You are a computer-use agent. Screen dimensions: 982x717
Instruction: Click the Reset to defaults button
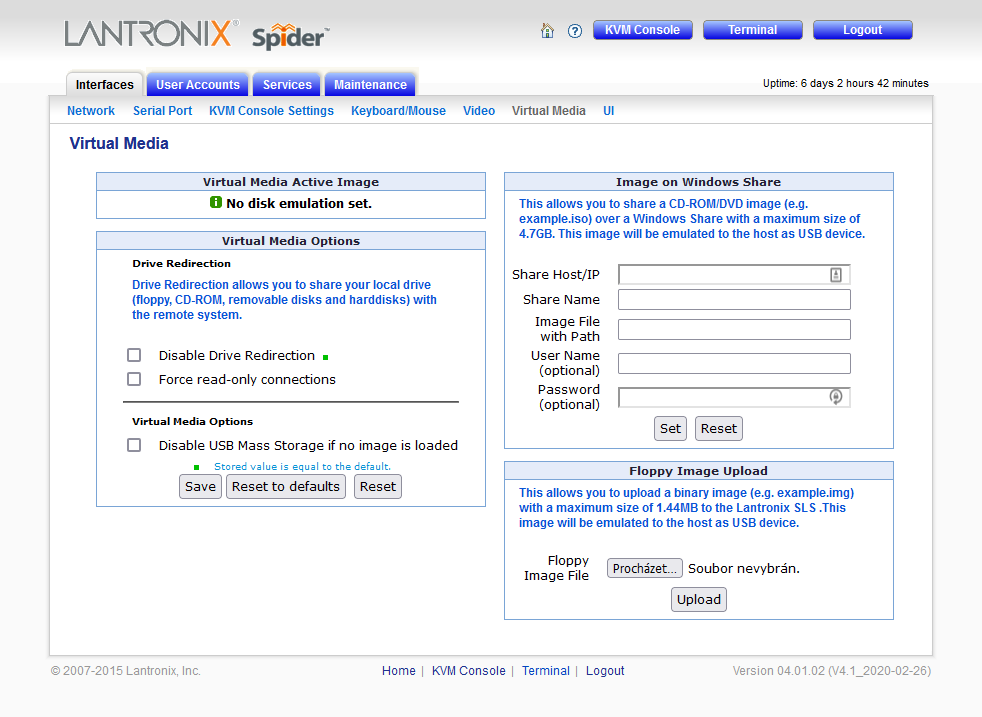(287, 487)
